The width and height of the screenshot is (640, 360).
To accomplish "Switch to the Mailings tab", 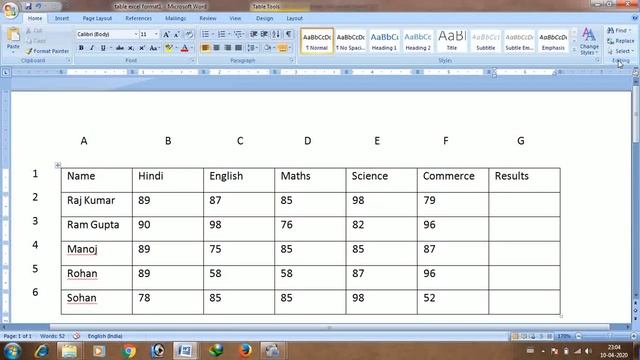I will 176,18.
